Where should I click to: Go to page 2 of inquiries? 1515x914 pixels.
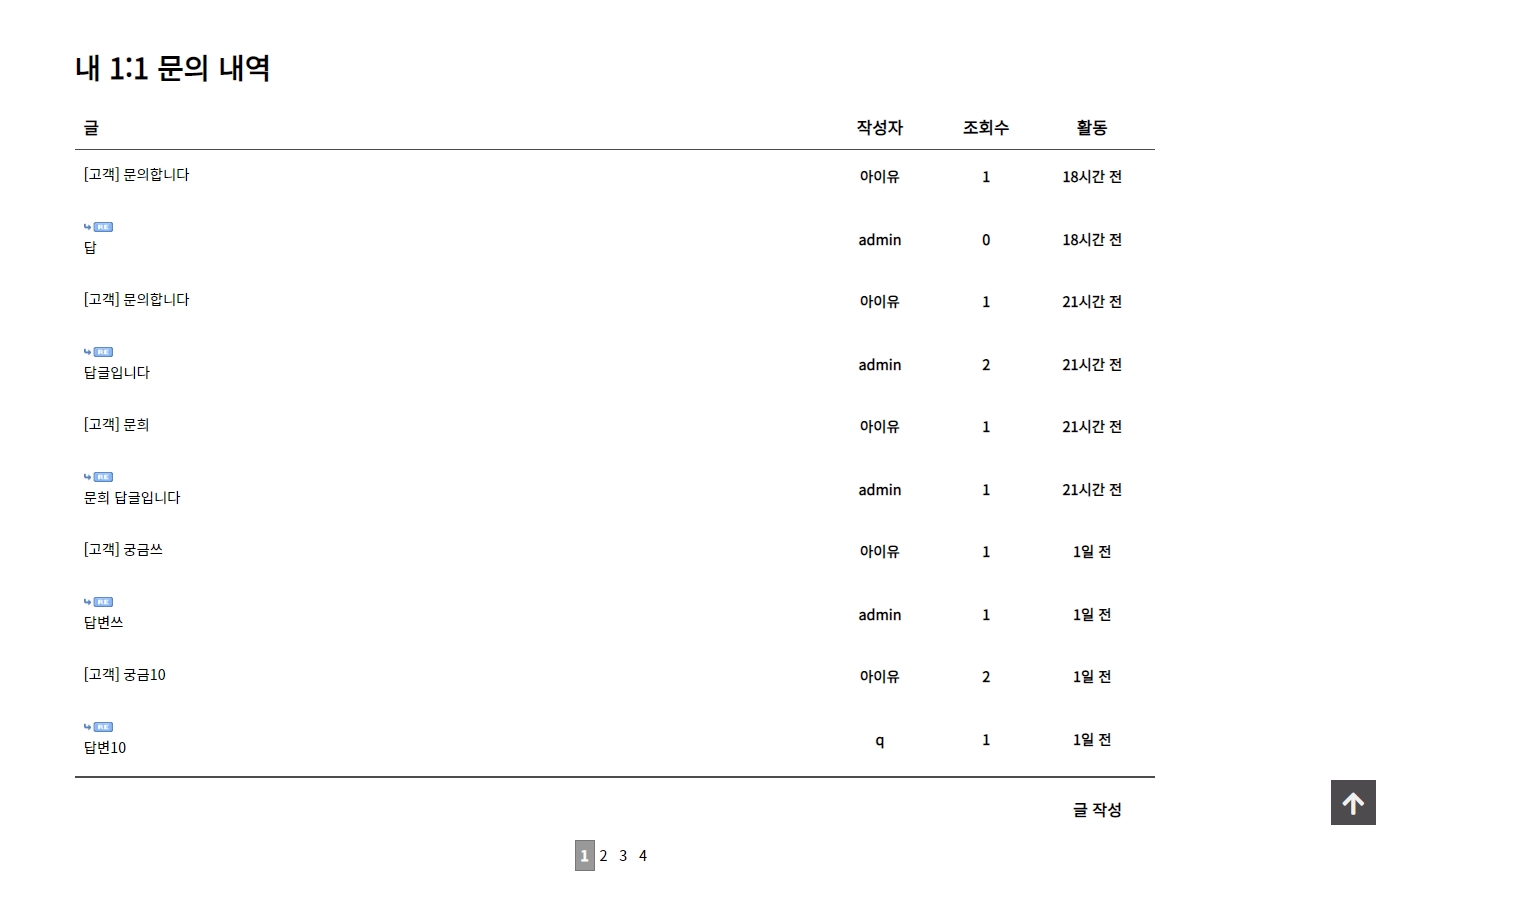coord(603,856)
